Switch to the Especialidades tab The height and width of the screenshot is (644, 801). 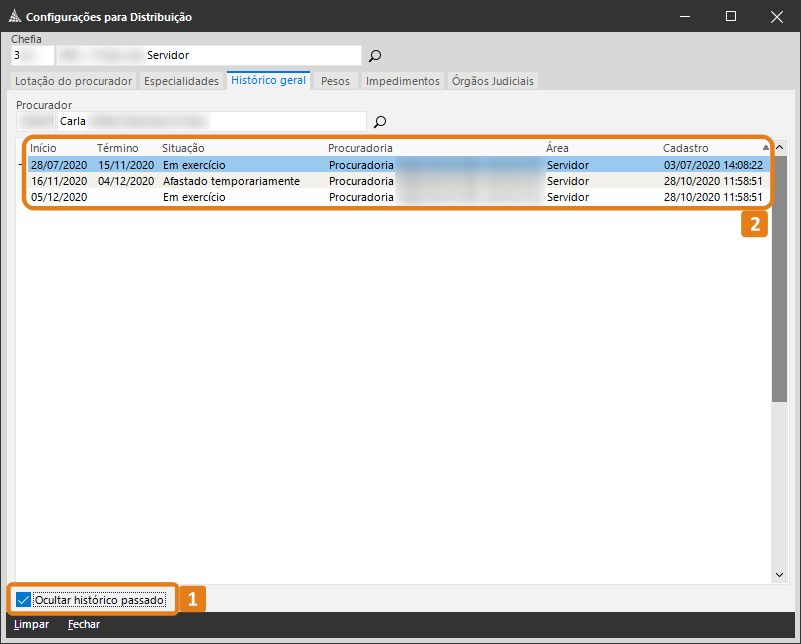point(181,81)
